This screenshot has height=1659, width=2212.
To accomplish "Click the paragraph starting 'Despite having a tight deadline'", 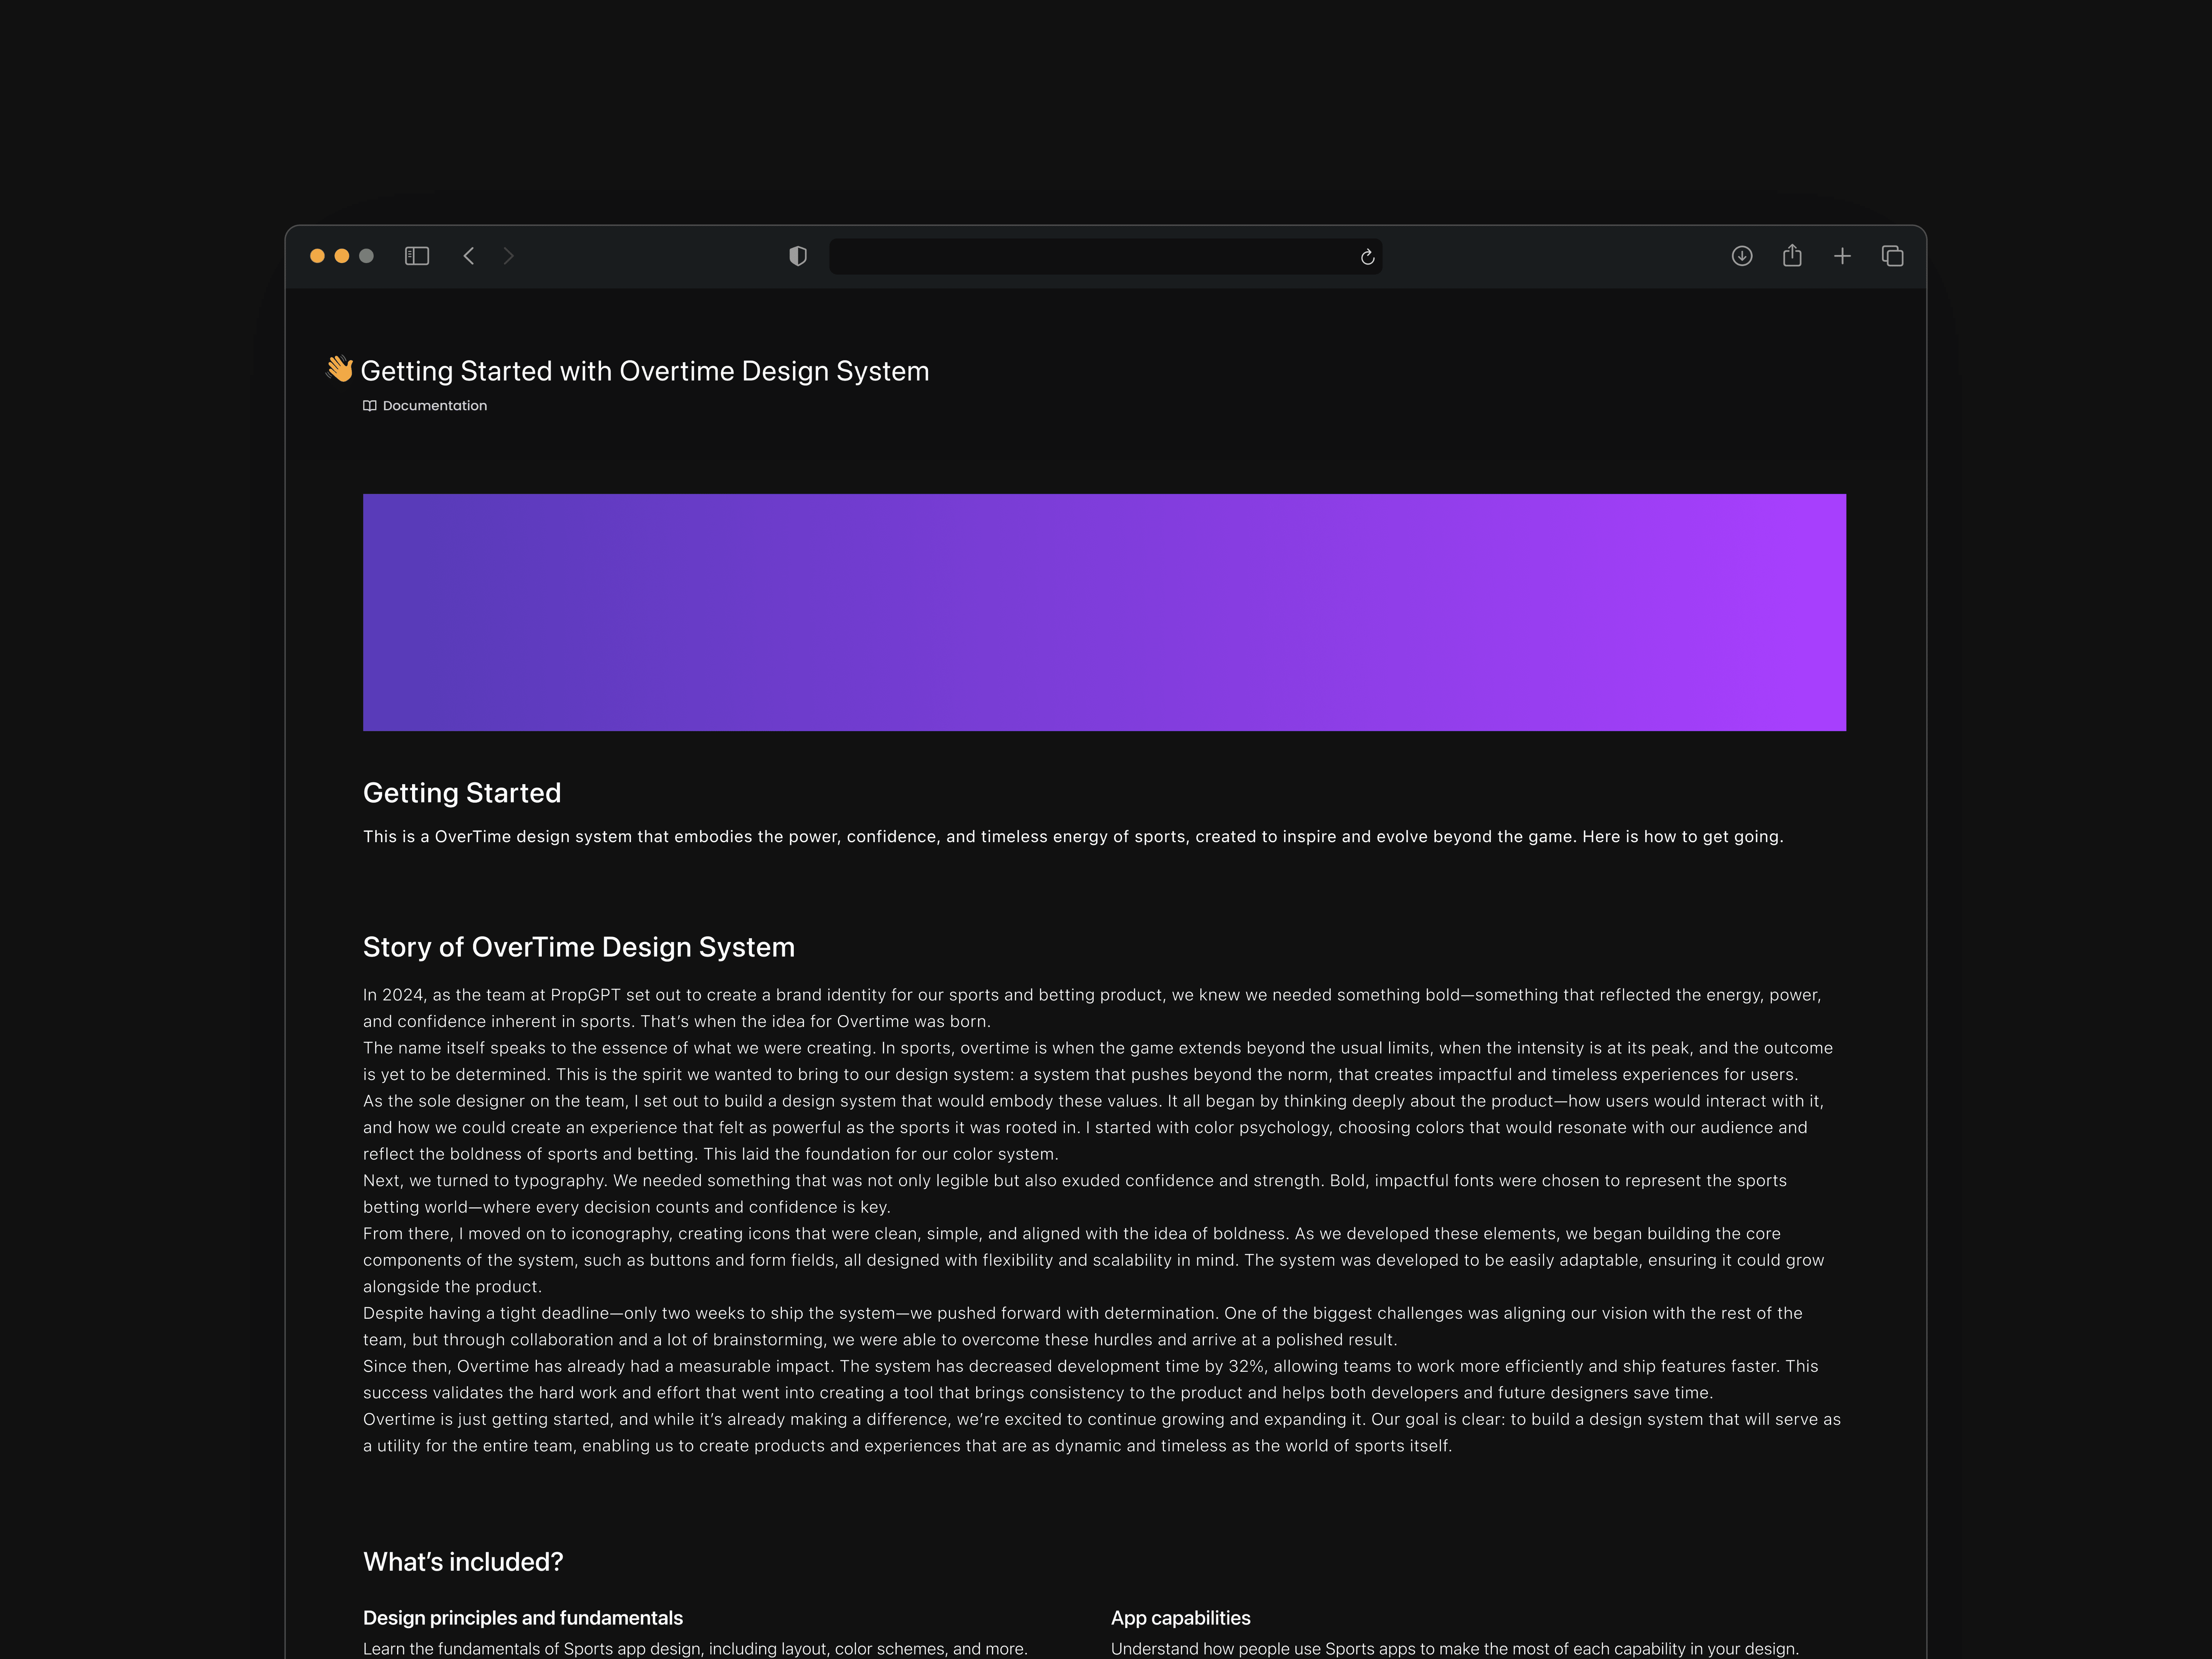I will click(x=1083, y=1326).
